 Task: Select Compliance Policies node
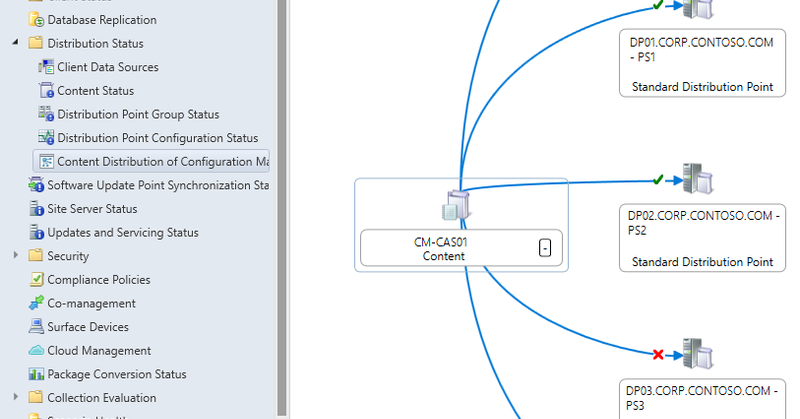[99, 280]
